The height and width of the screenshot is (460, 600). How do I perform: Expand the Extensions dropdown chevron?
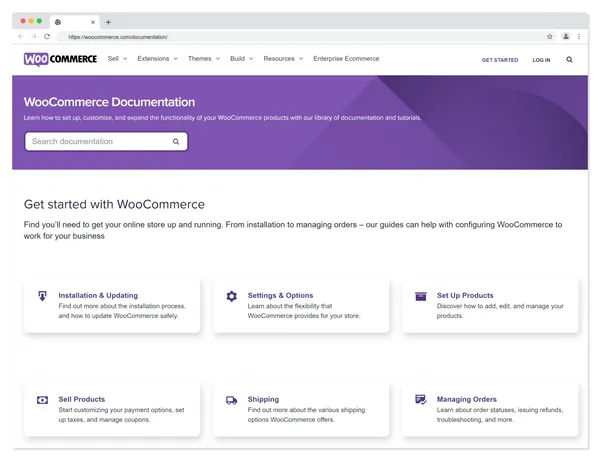[176, 59]
